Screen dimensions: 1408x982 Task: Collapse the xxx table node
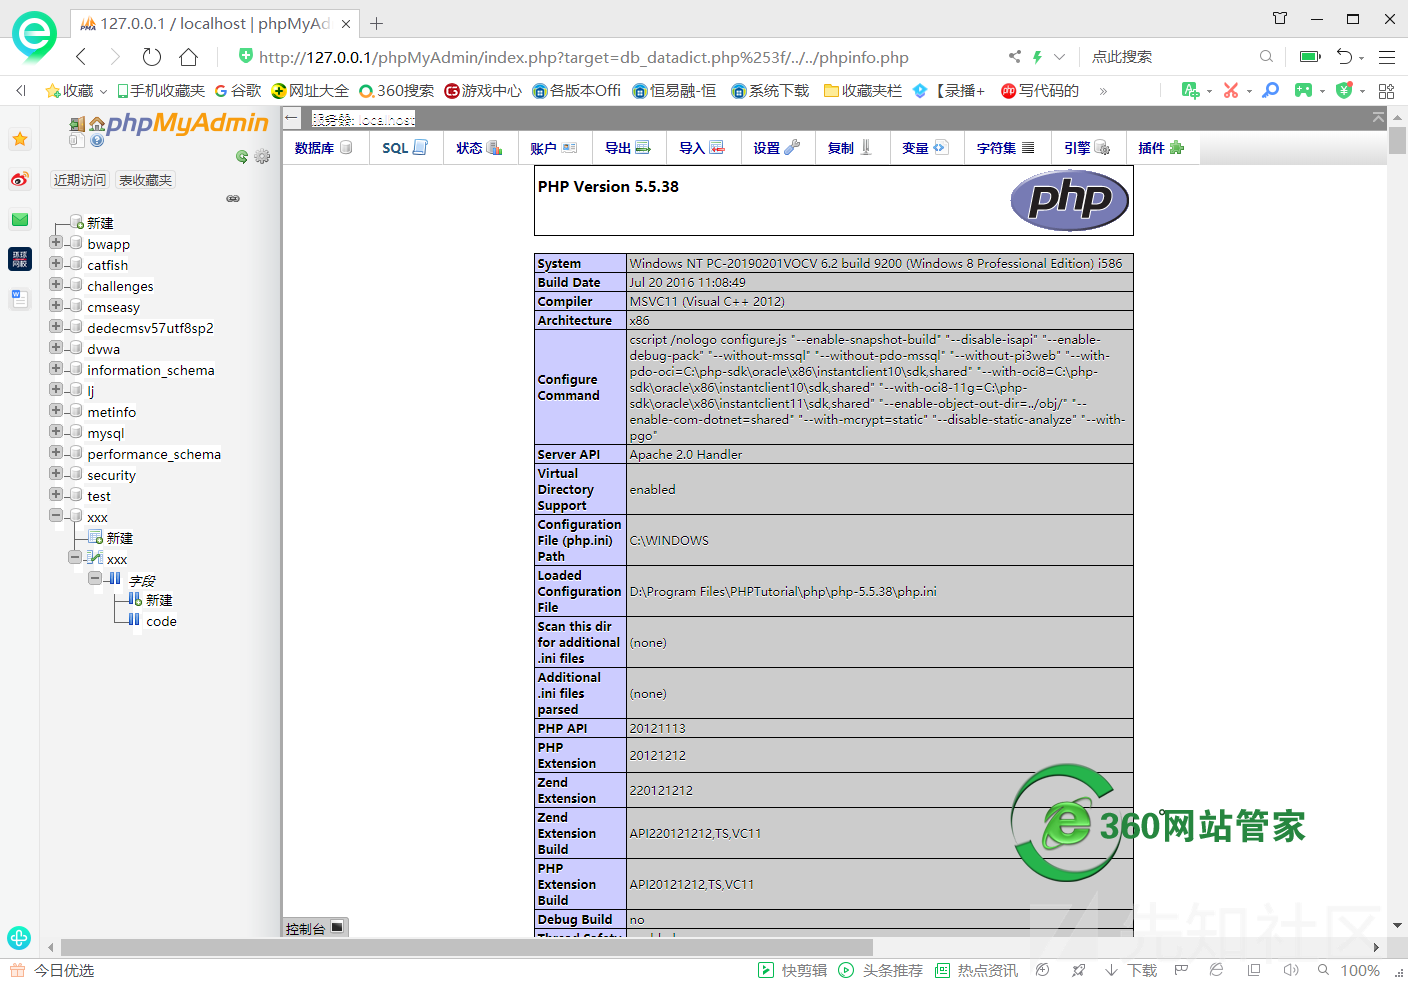(x=75, y=557)
